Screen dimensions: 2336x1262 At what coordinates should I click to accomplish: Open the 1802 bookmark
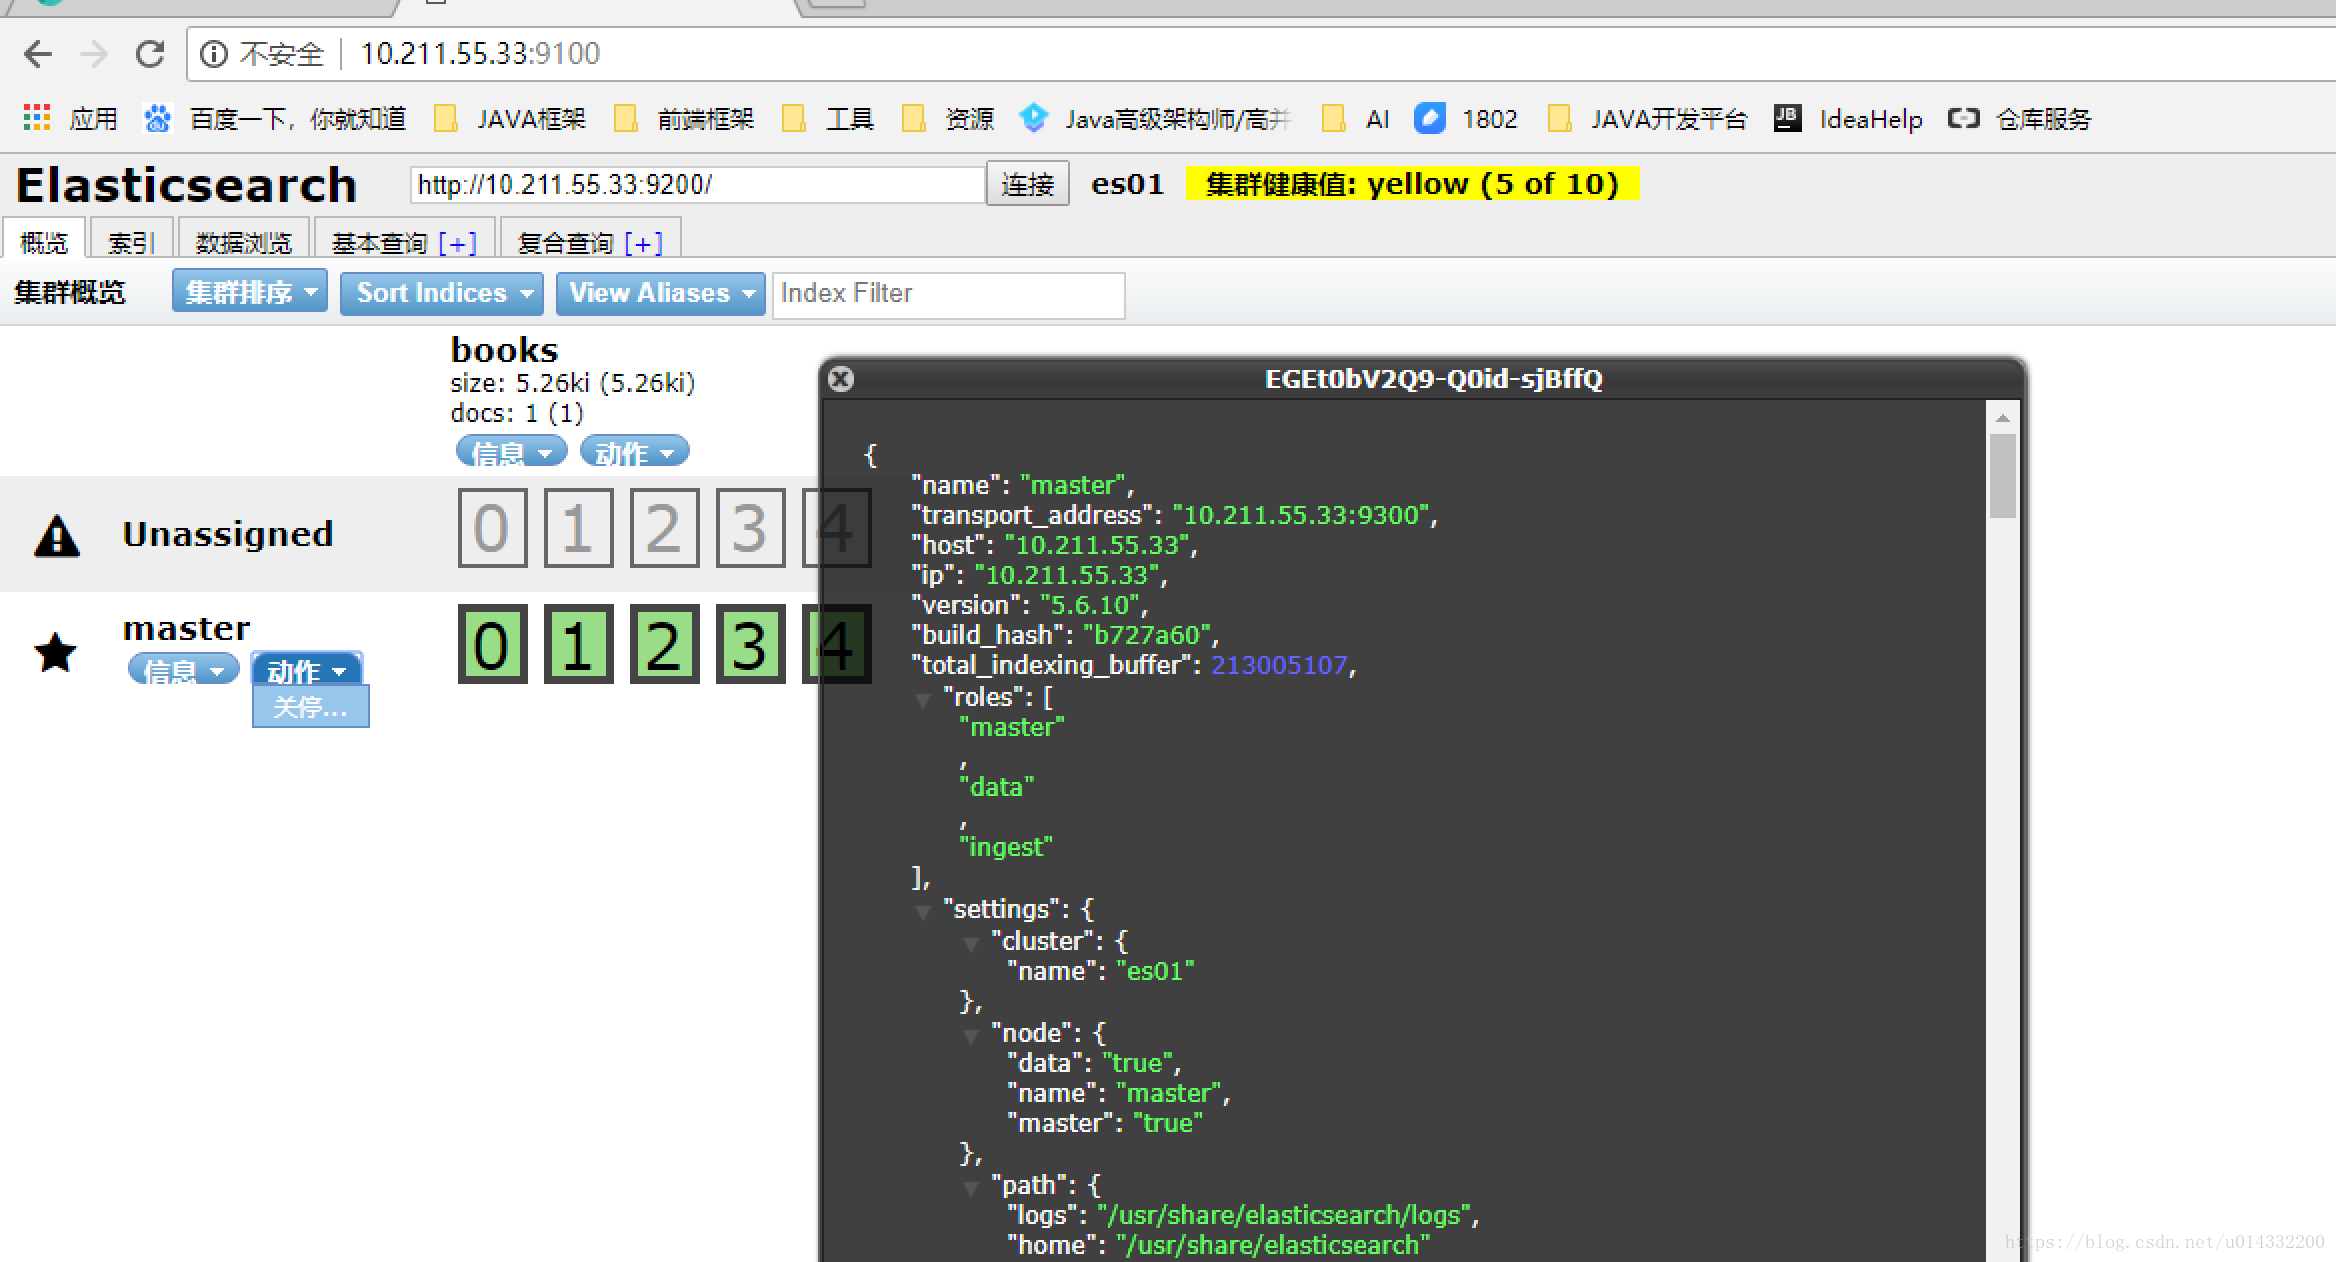coord(1466,119)
